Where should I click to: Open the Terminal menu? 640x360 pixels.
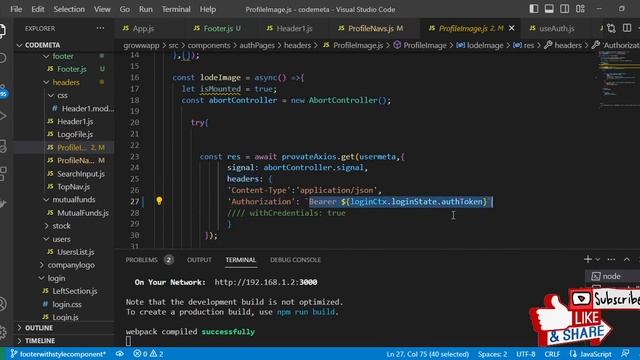tap(176, 9)
